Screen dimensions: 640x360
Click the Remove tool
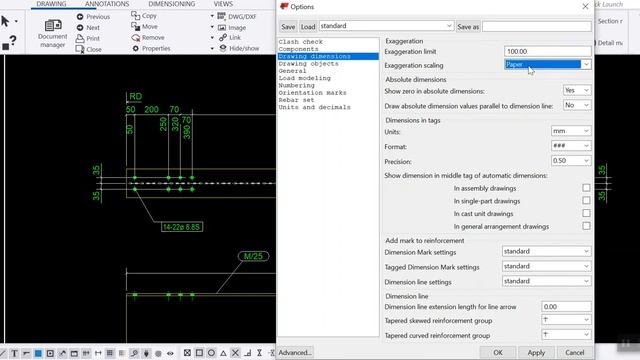click(x=148, y=38)
